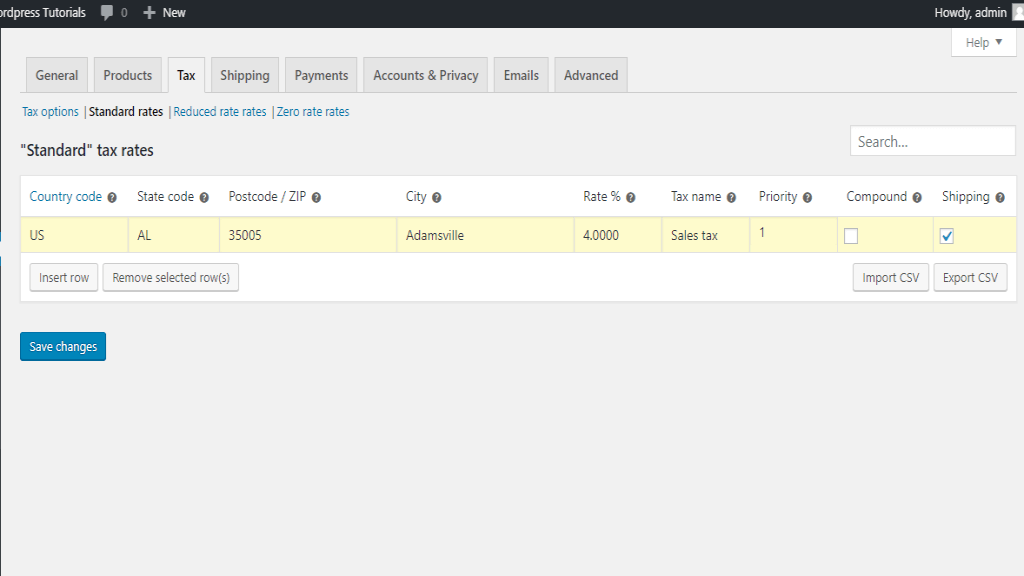The height and width of the screenshot is (576, 1024).
Task: Edit the Postcode field showing 35005
Action: coord(307,236)
